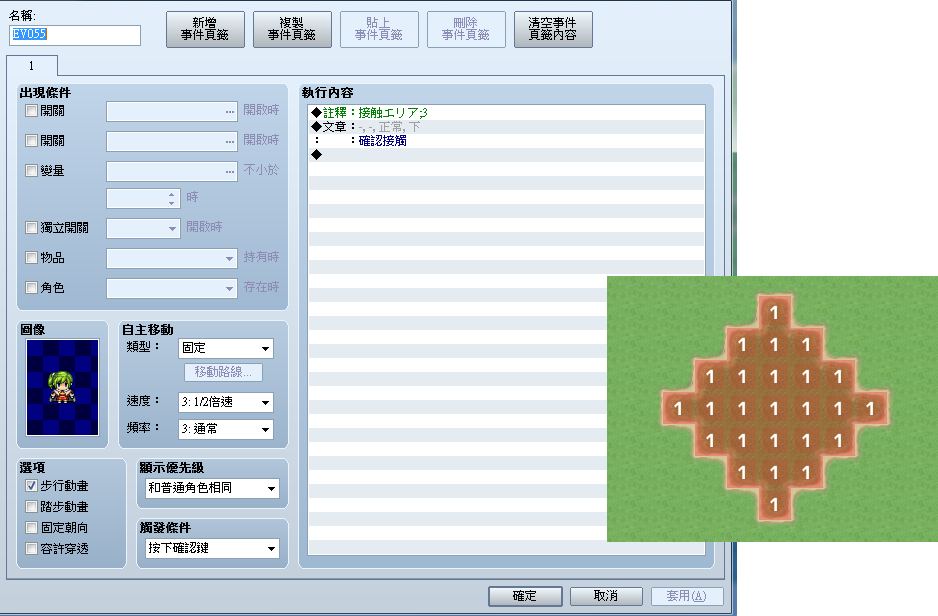Select the 文章 command line

[x=507, y=127]
